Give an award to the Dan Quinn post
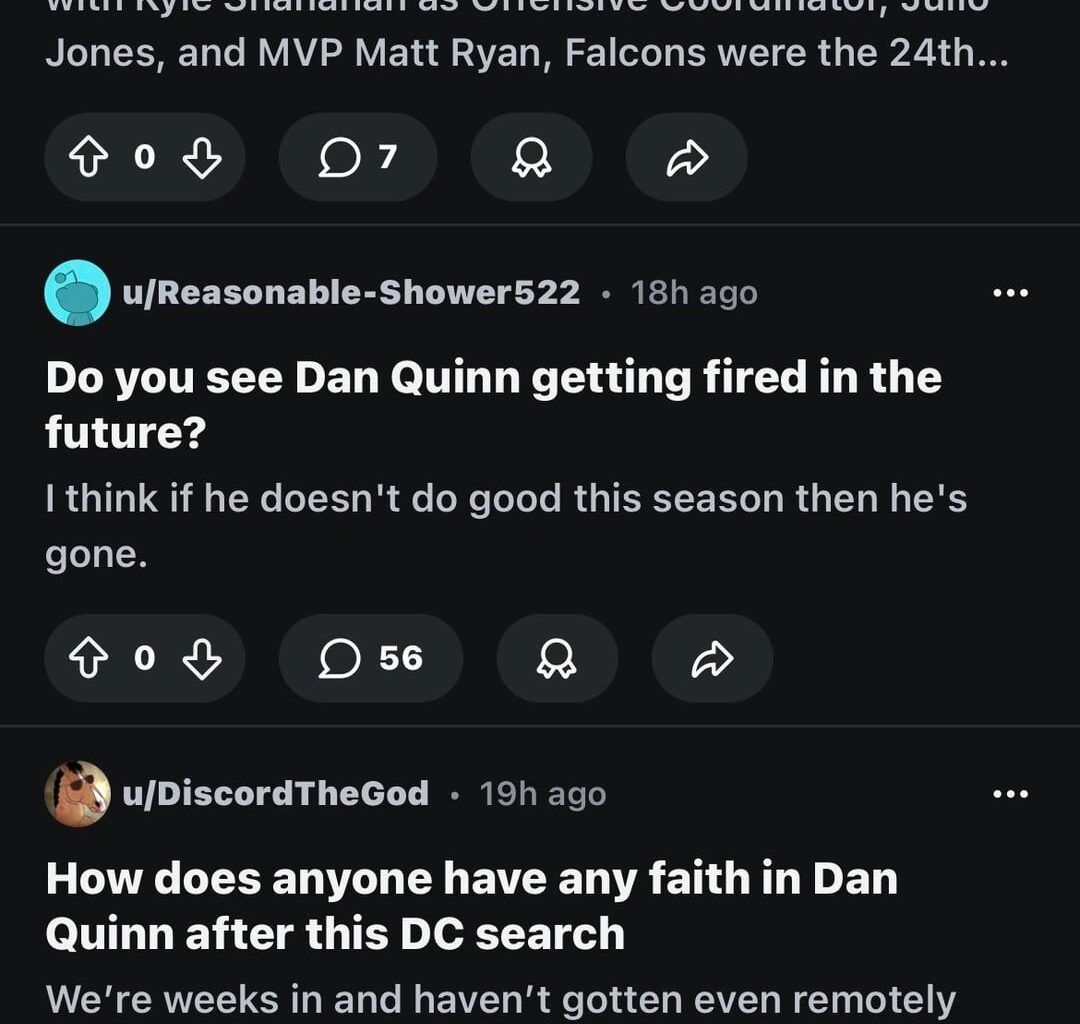 [557, 659]
